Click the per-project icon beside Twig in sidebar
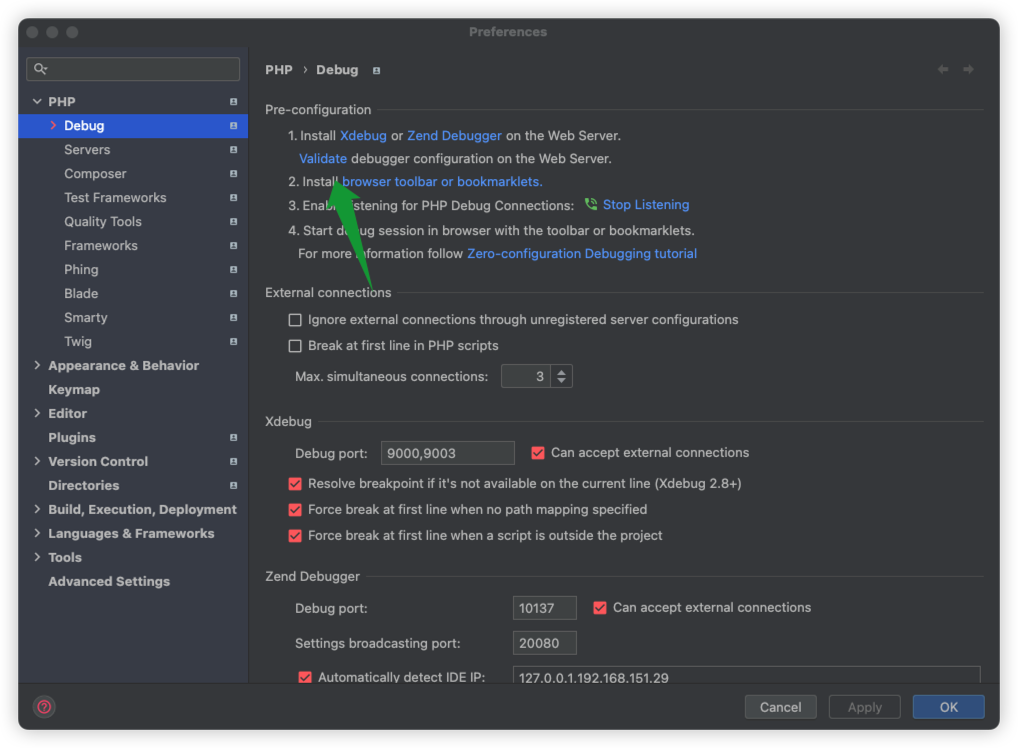 233,341
